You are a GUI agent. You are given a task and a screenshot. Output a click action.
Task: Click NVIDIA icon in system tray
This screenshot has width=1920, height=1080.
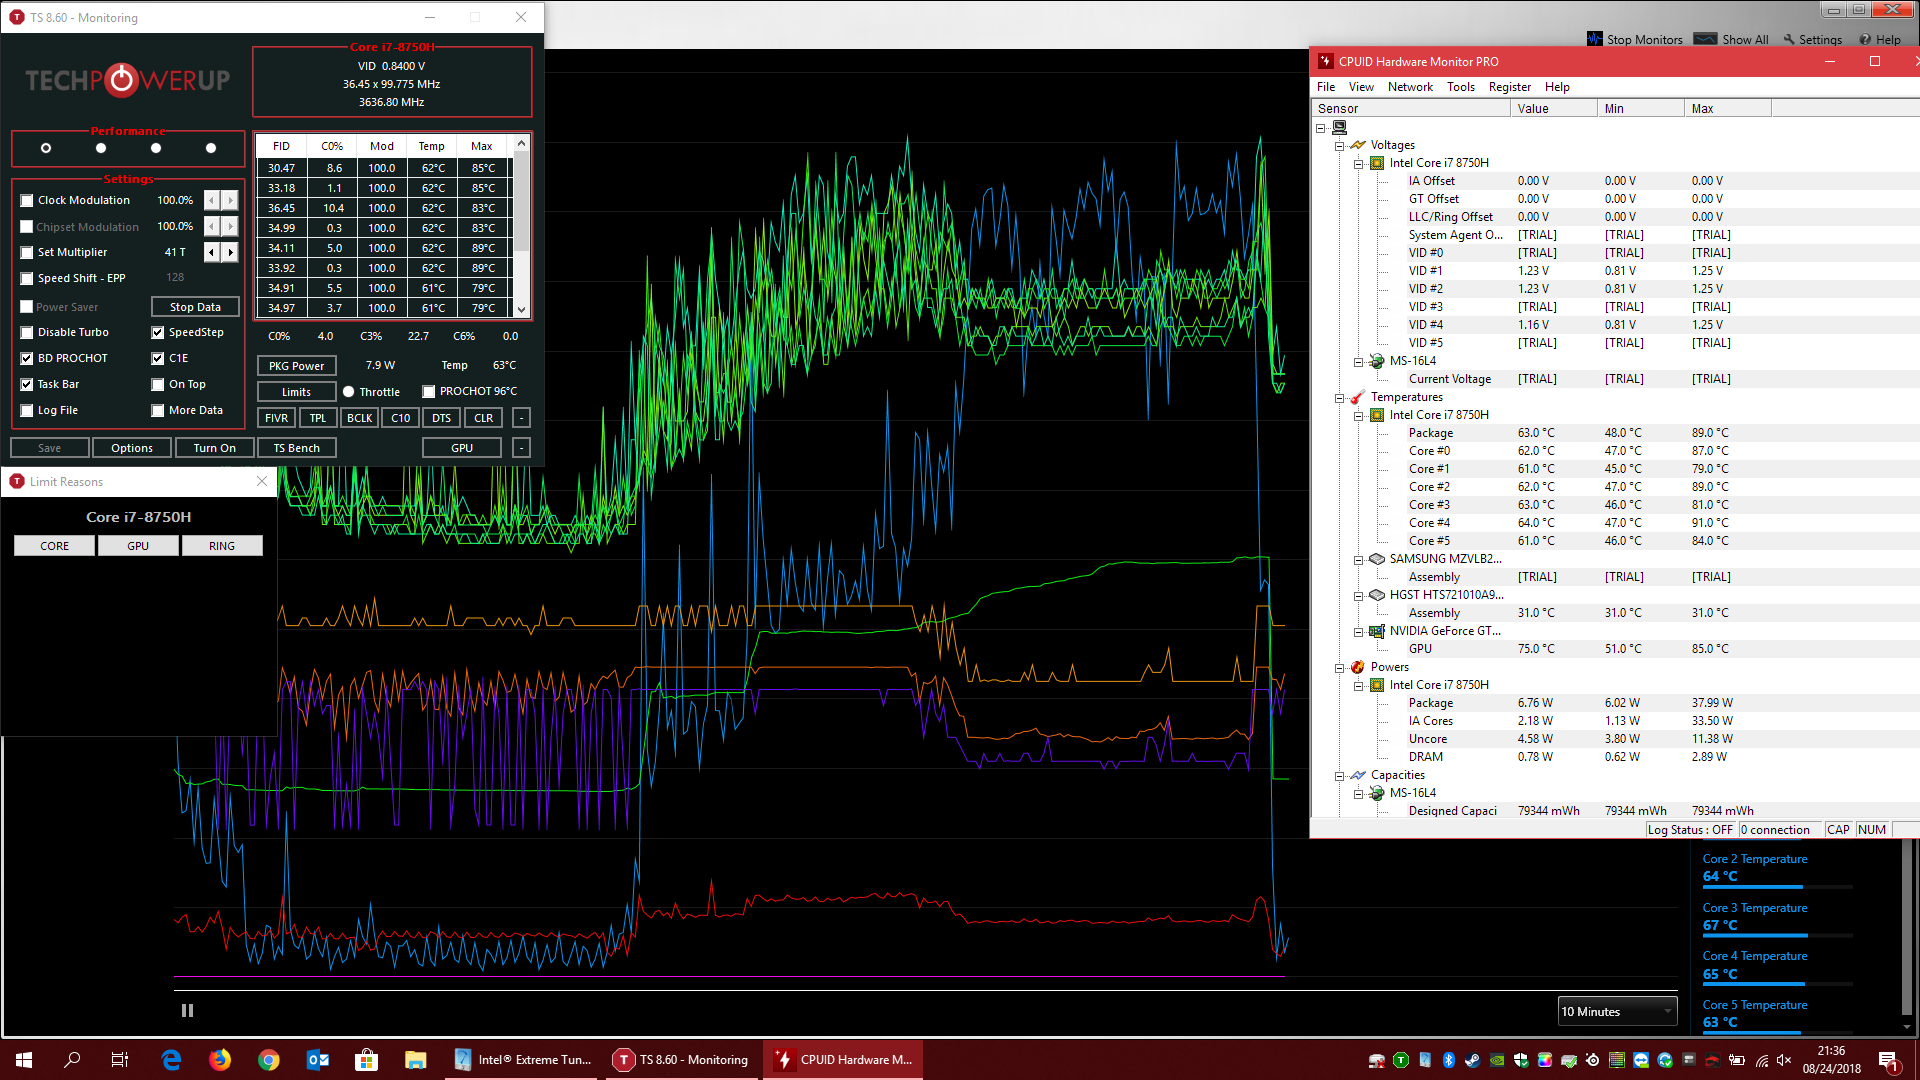[x=1497, y=1060]
